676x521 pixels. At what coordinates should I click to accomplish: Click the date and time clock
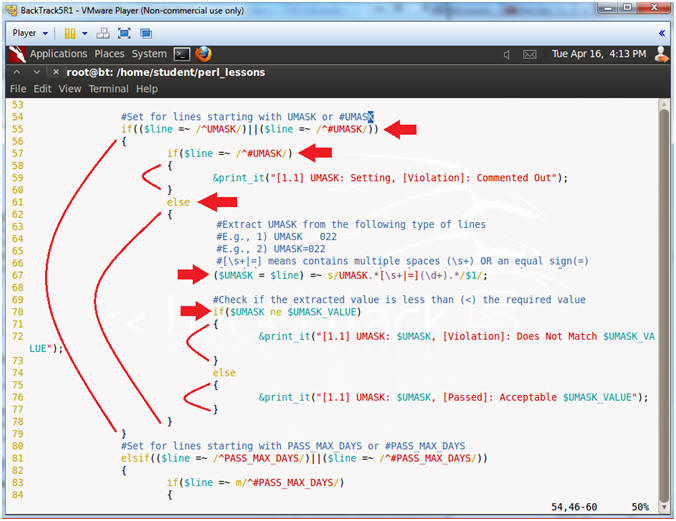[599, 54]
